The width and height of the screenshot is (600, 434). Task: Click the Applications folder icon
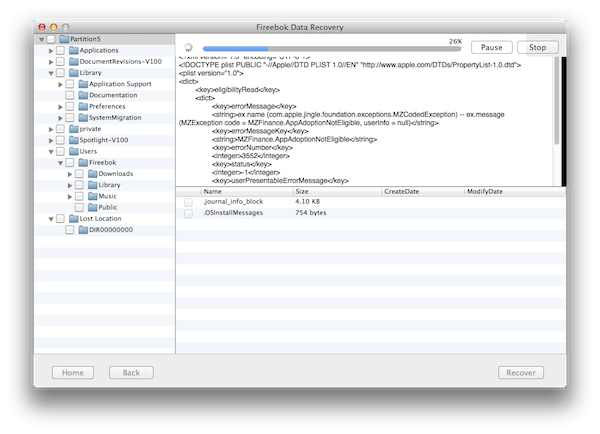click(74, 50)
